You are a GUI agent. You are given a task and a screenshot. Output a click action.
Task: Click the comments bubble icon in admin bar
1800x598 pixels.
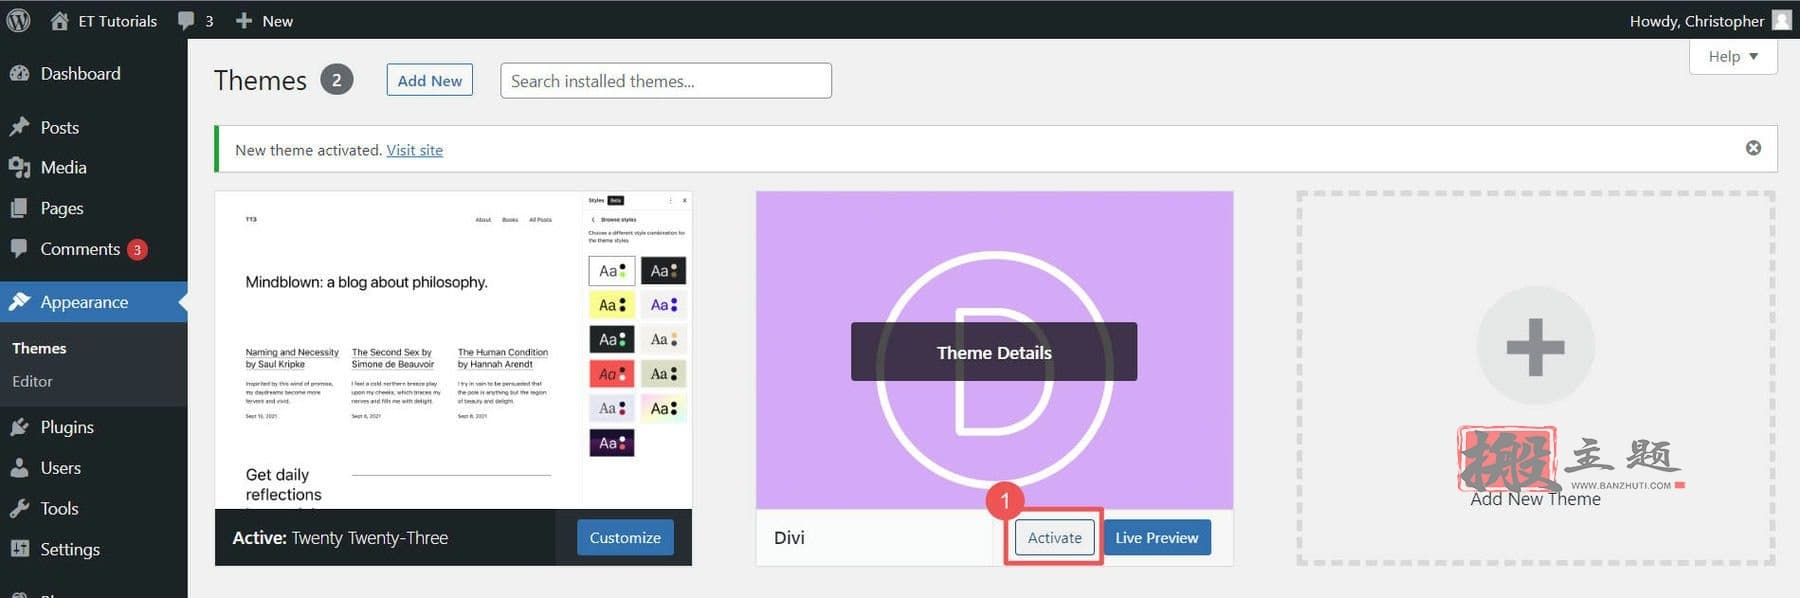point(186,21)
